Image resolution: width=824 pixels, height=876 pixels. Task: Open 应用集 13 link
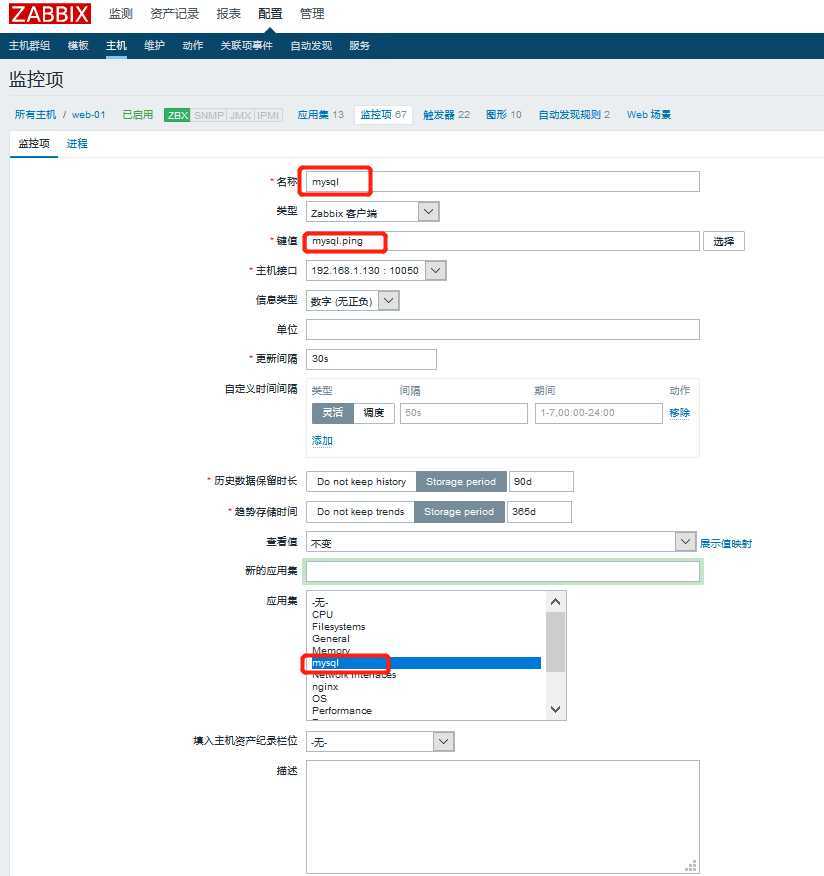pyautogui.click(x=321, y=115)
